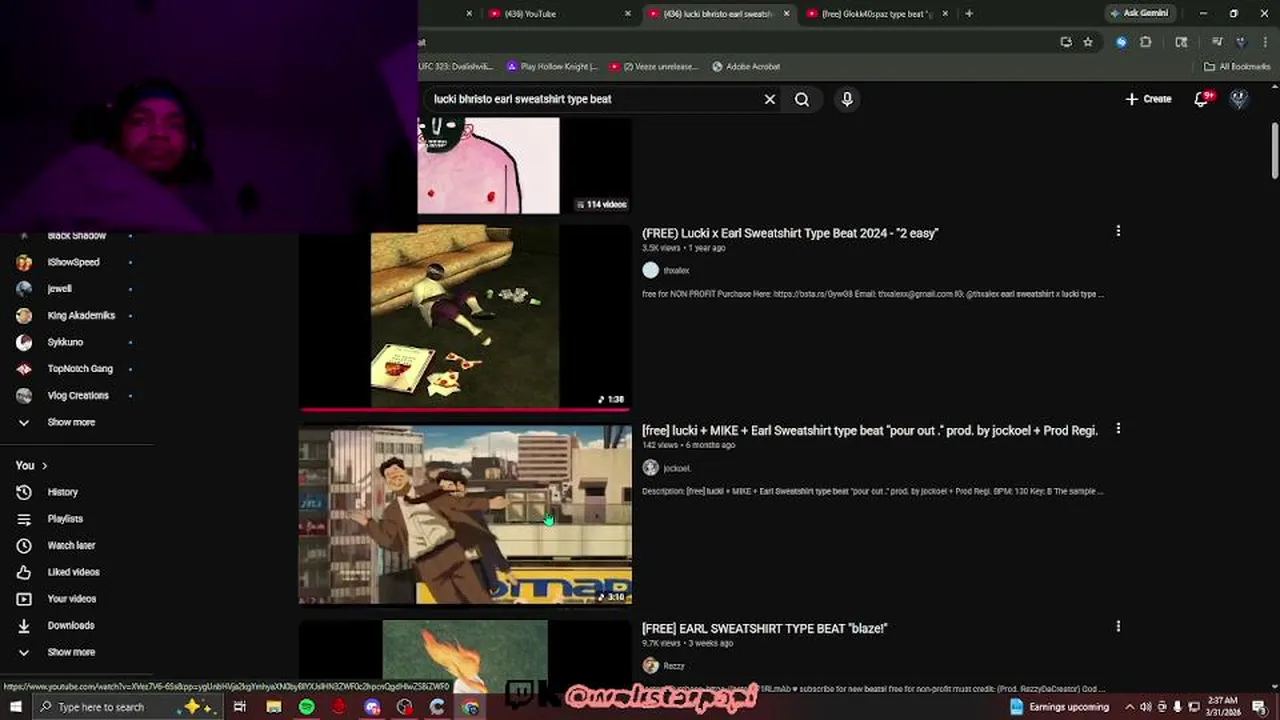Viewport: 1280px width, 720px height.
Task: Open the browser extensions puzzle icon
Action: click(x=1146, y=42)
